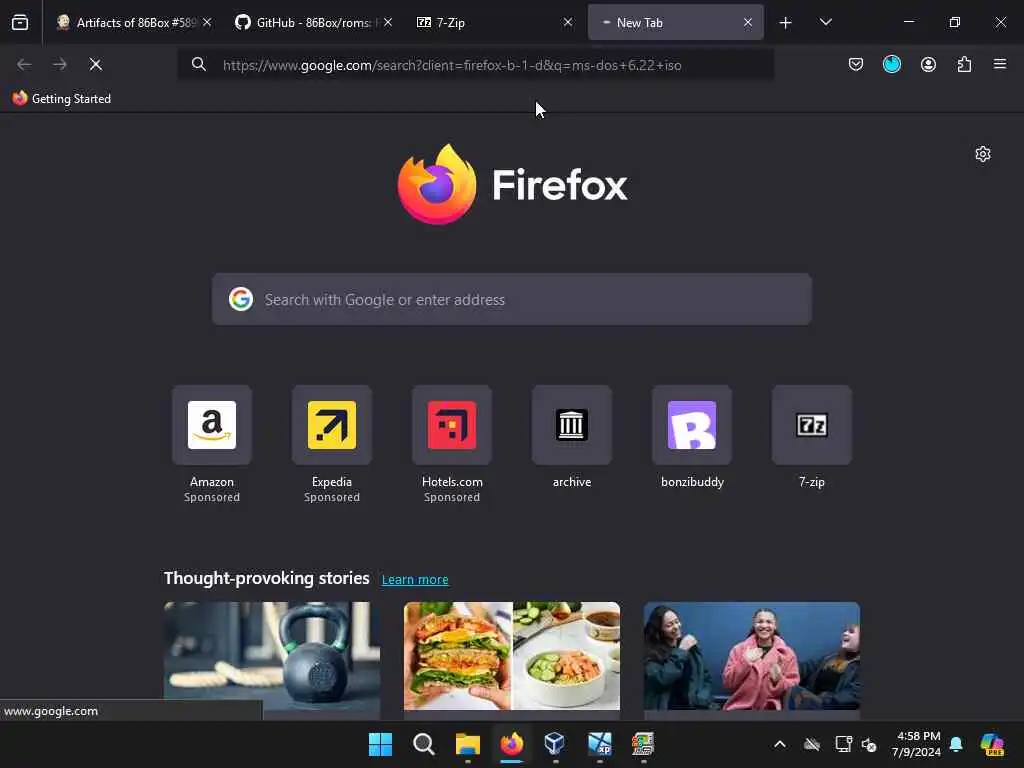
Task: Open the Firefox View icon
Action: point(20,22)
